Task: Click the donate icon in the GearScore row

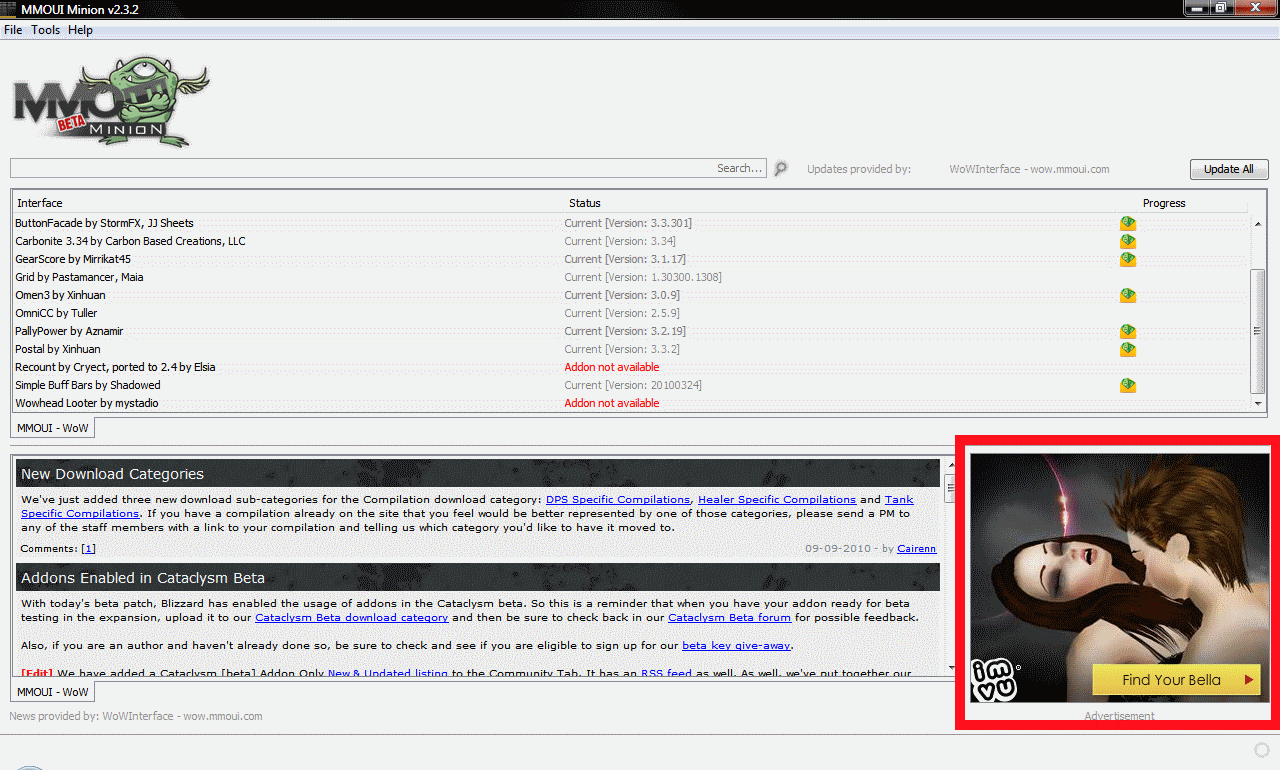Action: (1128, 259)
